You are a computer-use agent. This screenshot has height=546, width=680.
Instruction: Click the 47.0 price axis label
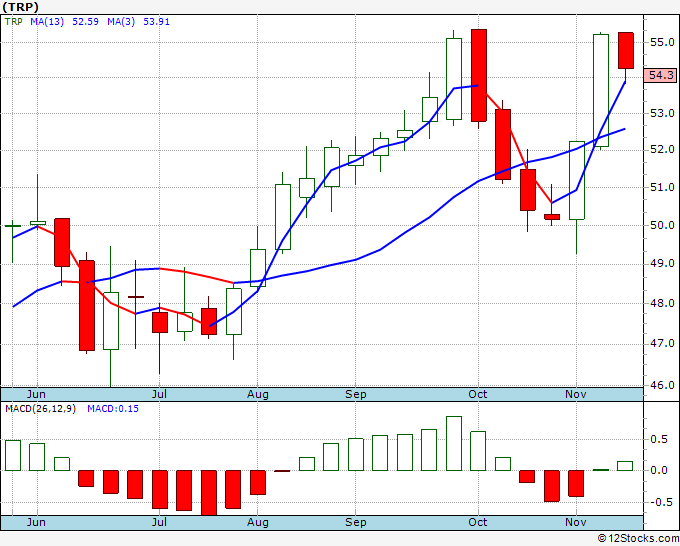click(x=662, y=344)
